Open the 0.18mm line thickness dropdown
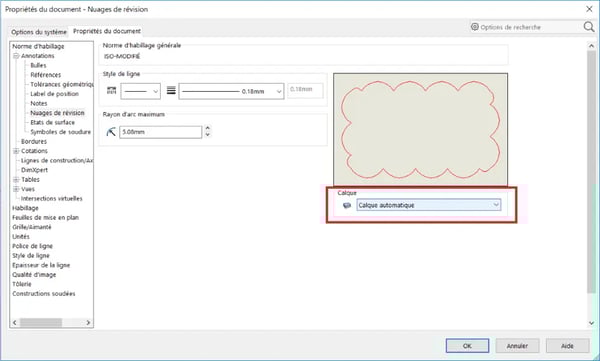Screen dimensions: 600x361 (x=231, y=91)
